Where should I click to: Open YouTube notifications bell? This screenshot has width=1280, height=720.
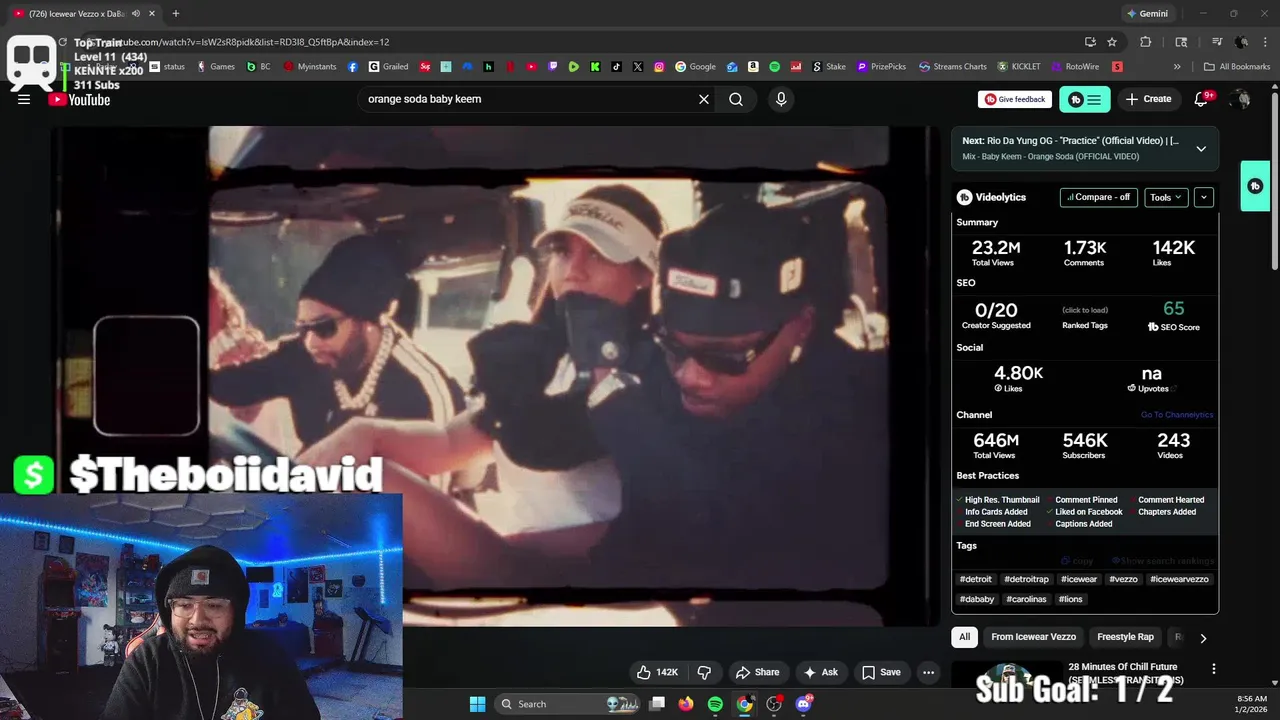point(1202,99)
